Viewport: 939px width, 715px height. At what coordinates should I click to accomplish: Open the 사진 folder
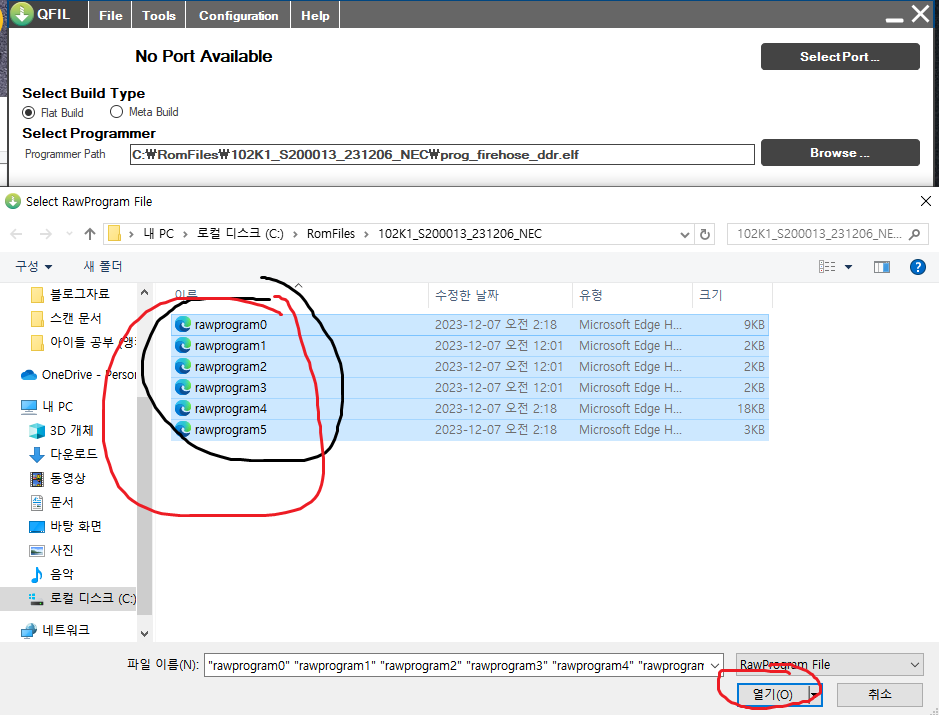tap(52, 550)
